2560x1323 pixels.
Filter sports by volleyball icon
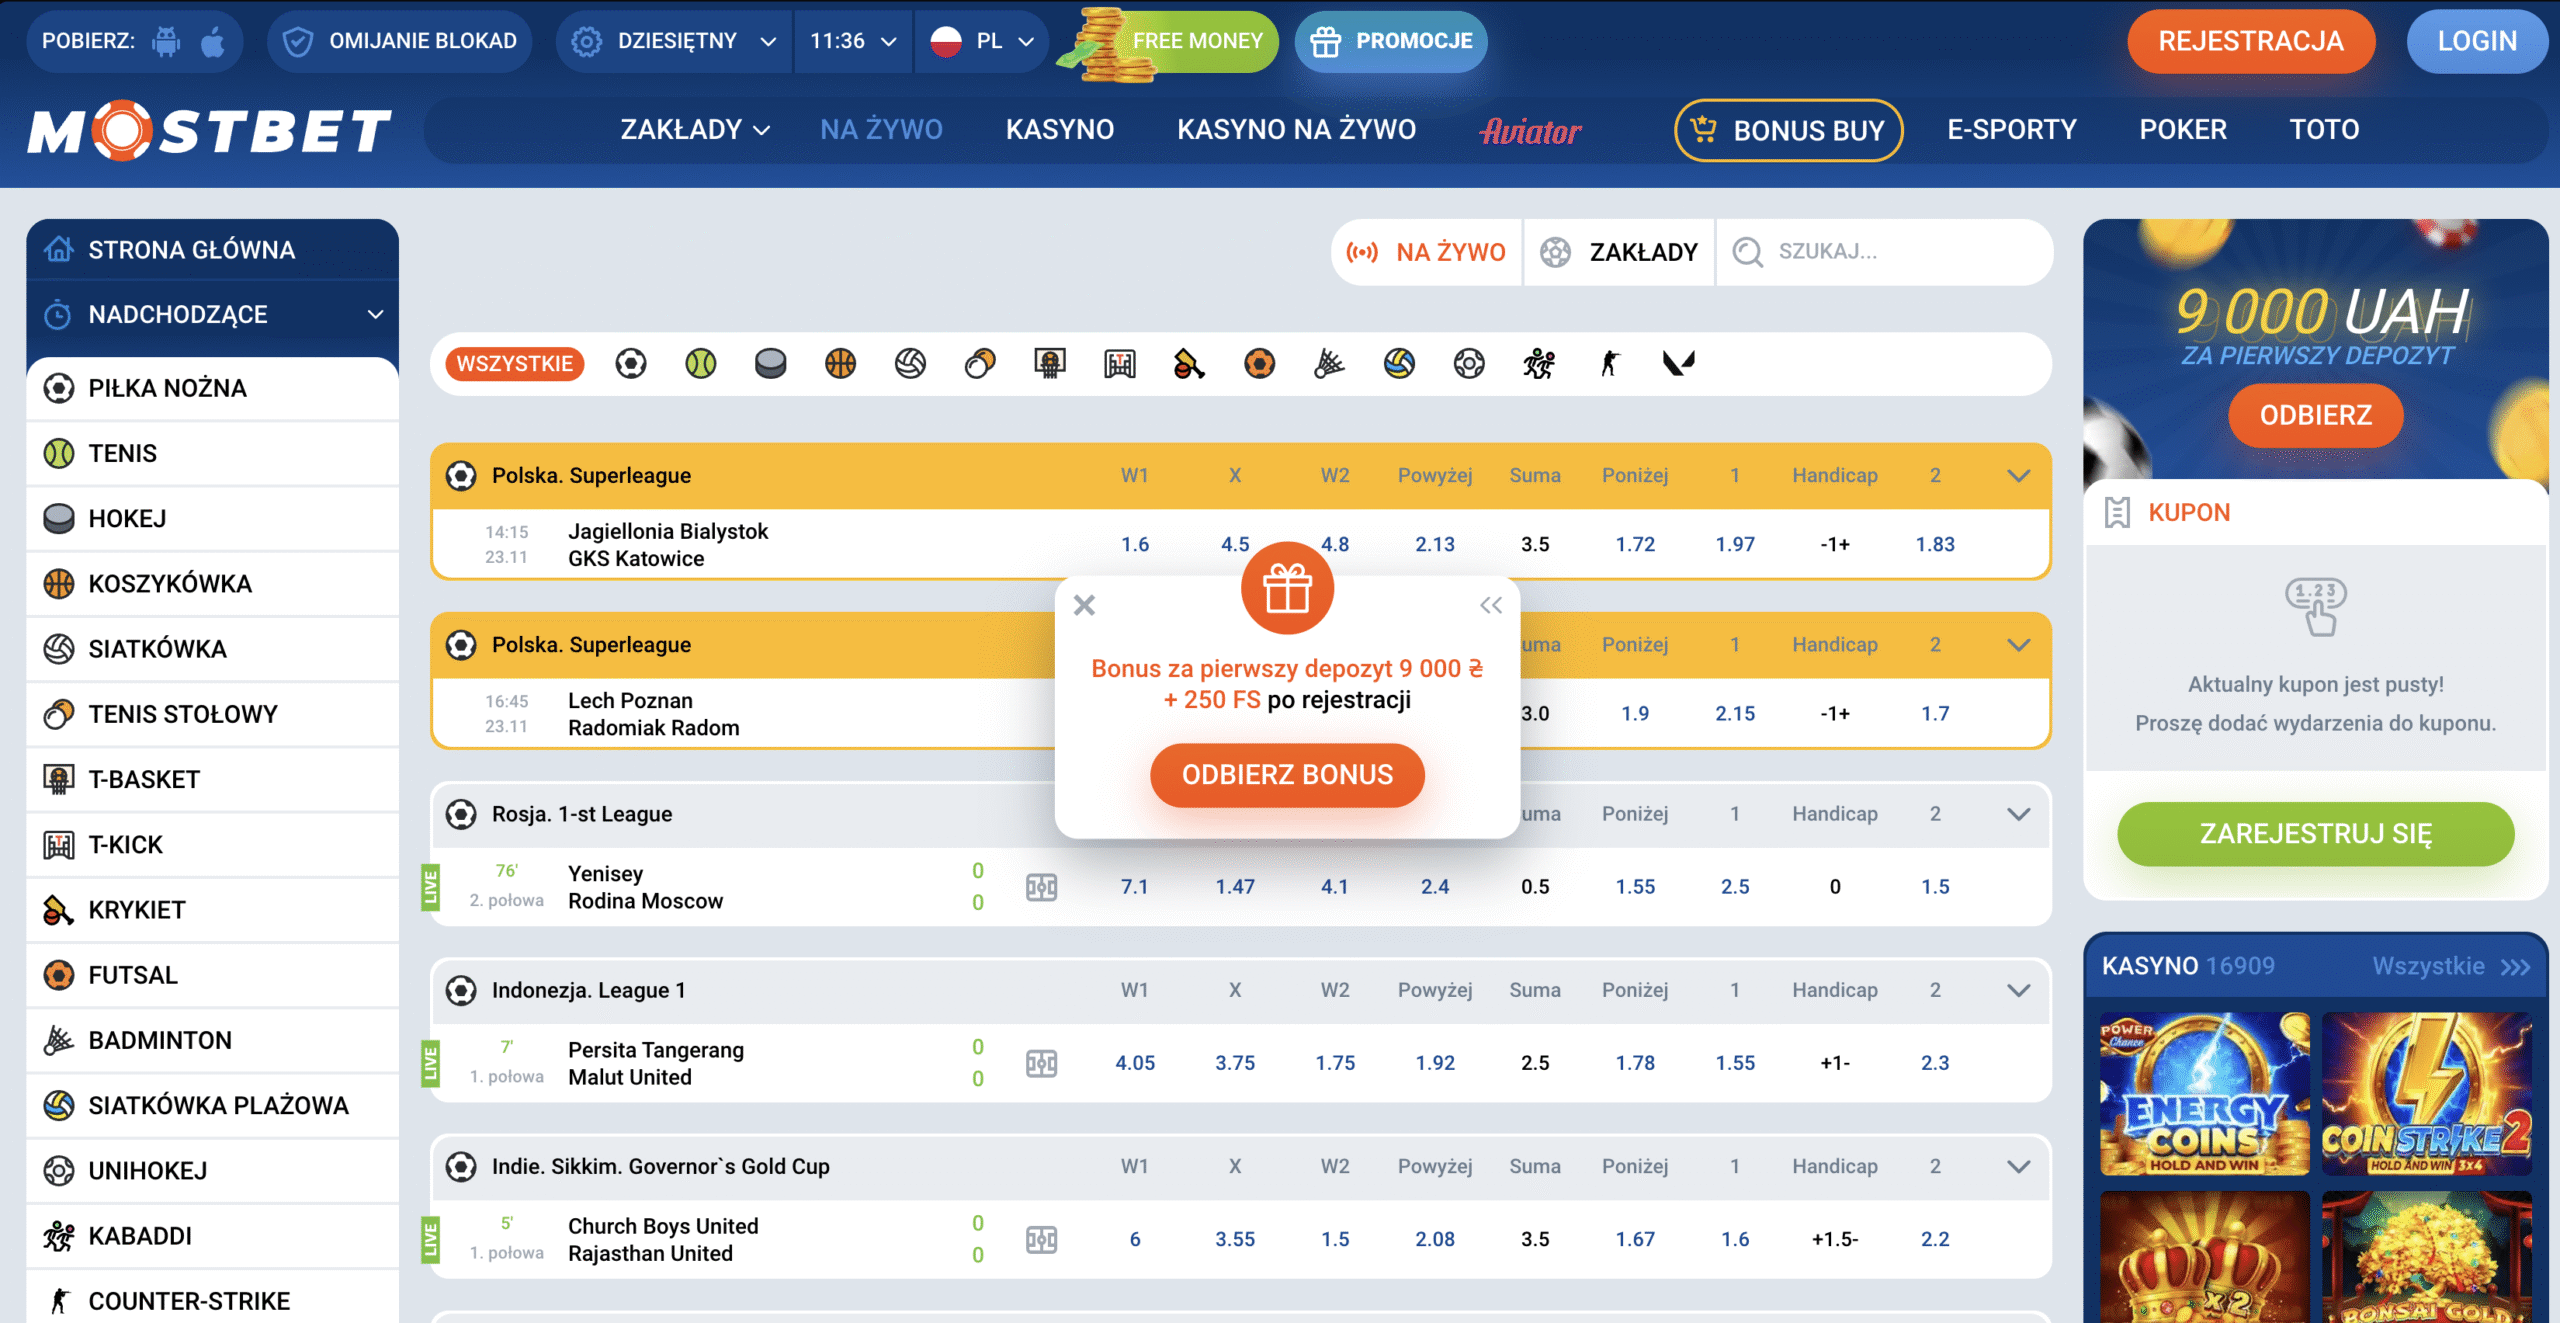pyautogui.click(x=910, y=363)
